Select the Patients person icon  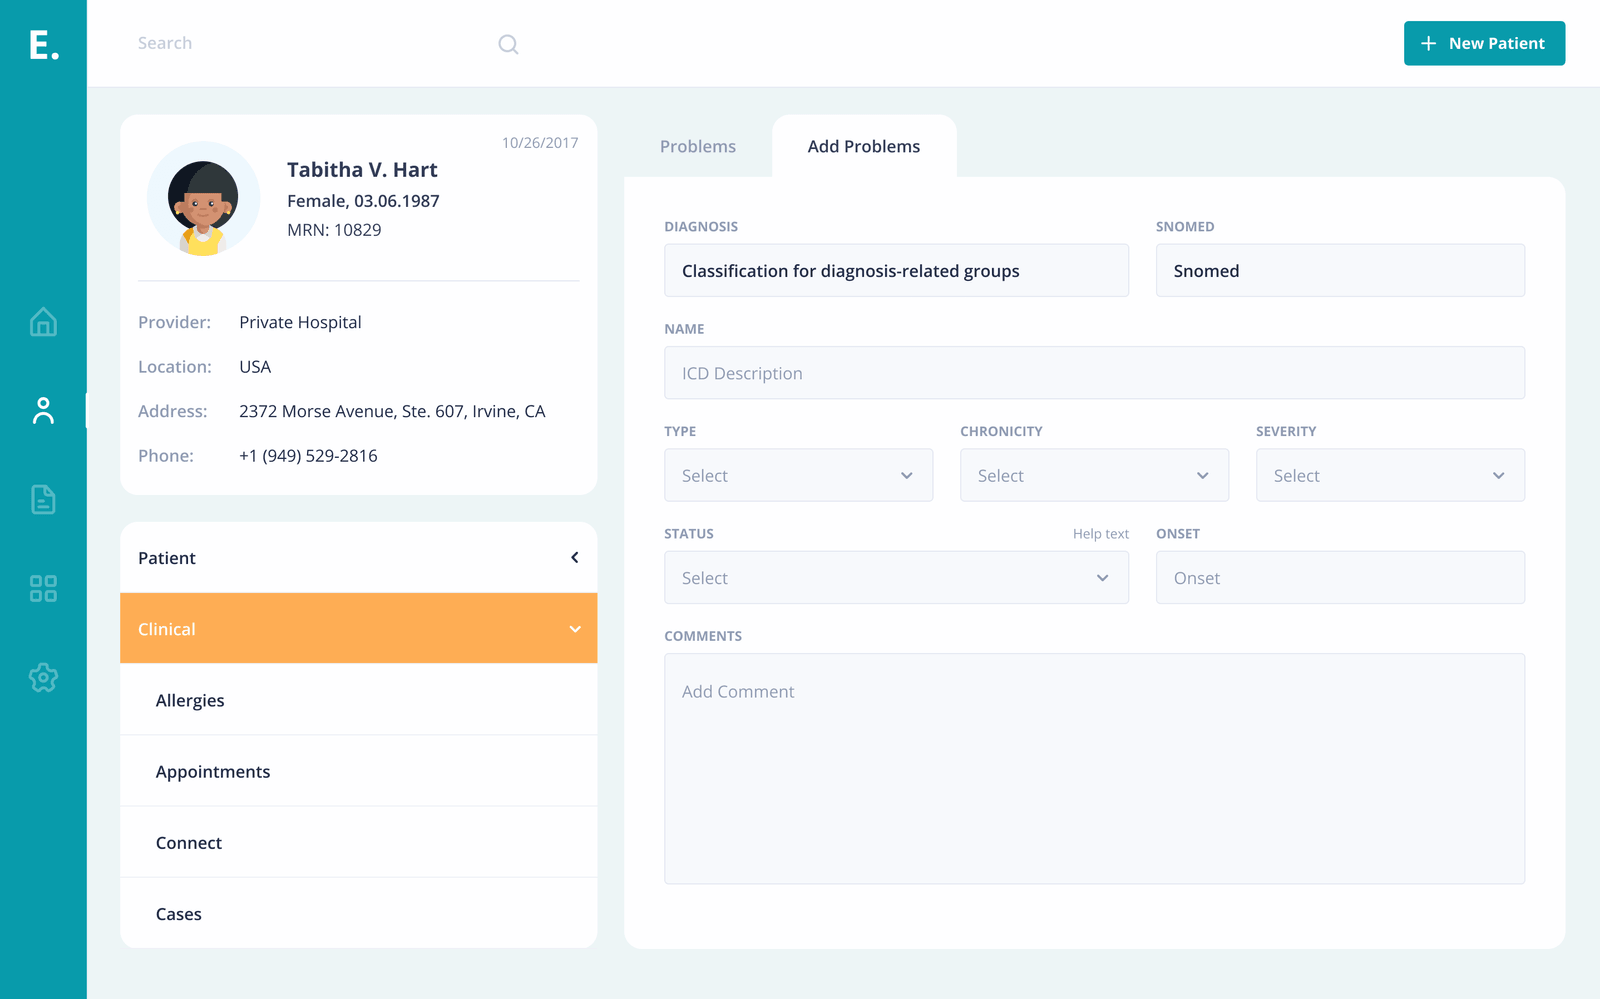(43, 411)
